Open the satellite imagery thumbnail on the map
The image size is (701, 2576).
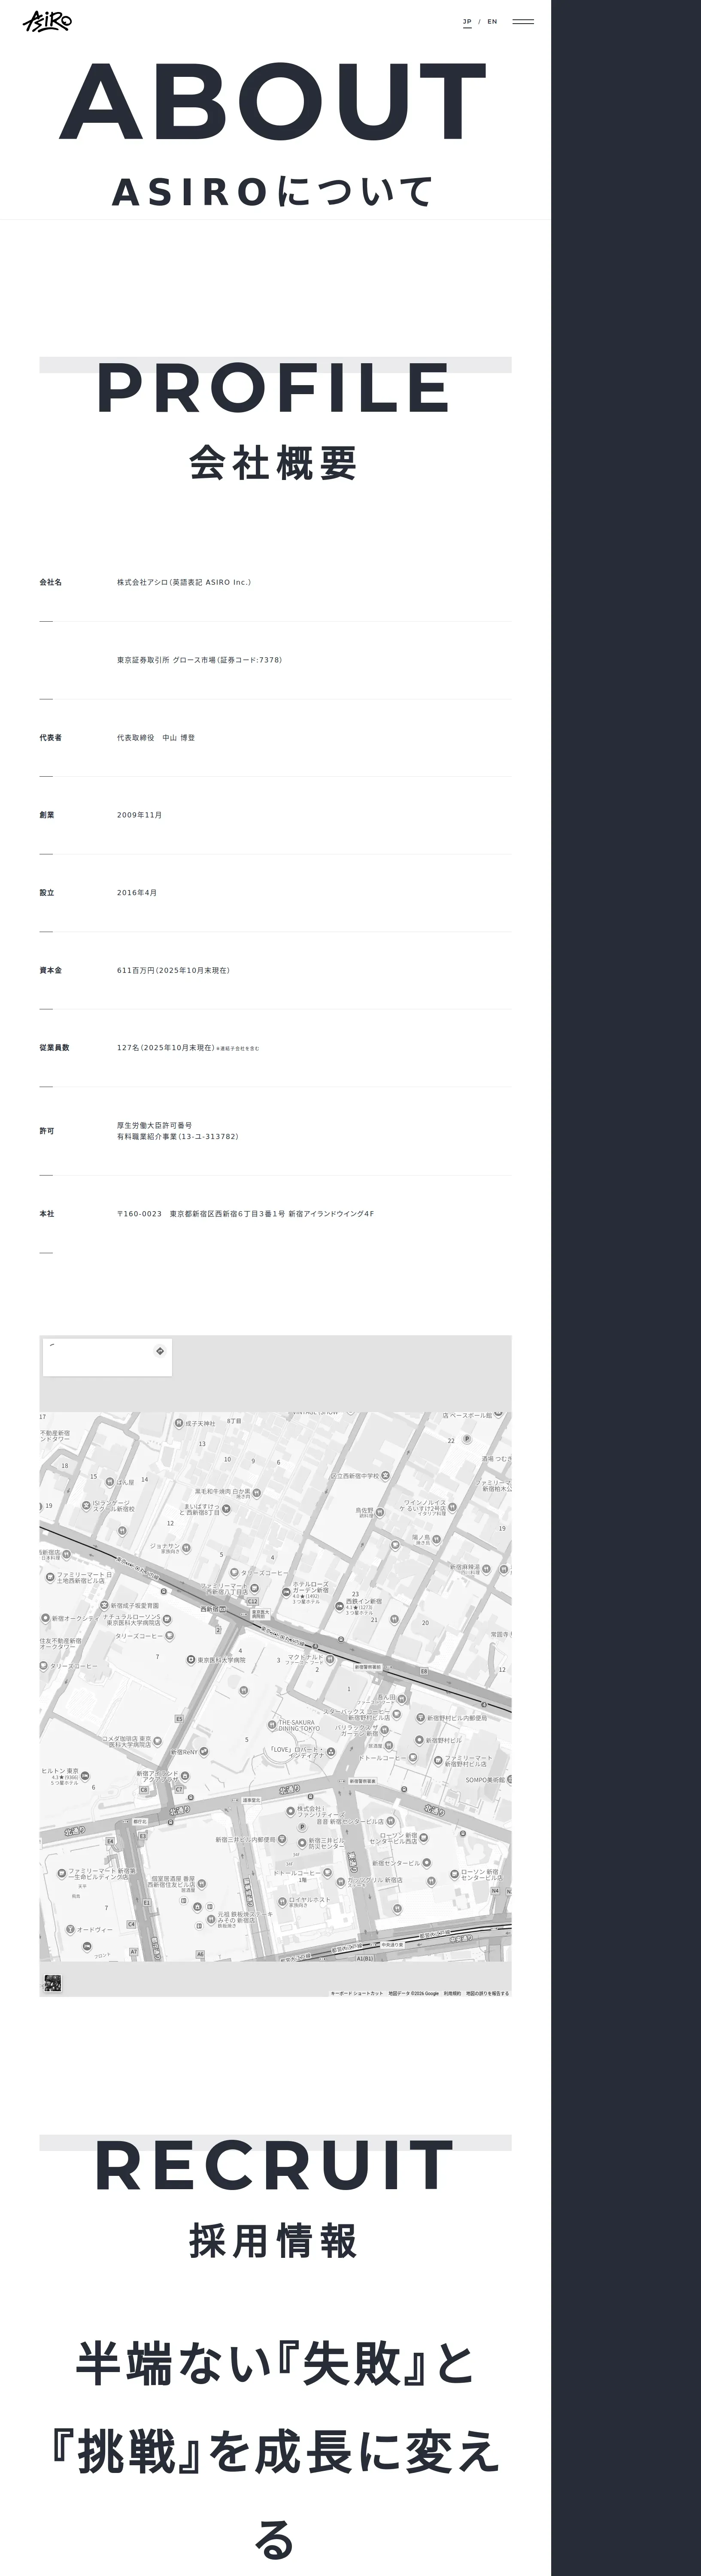click(52, 1983)
